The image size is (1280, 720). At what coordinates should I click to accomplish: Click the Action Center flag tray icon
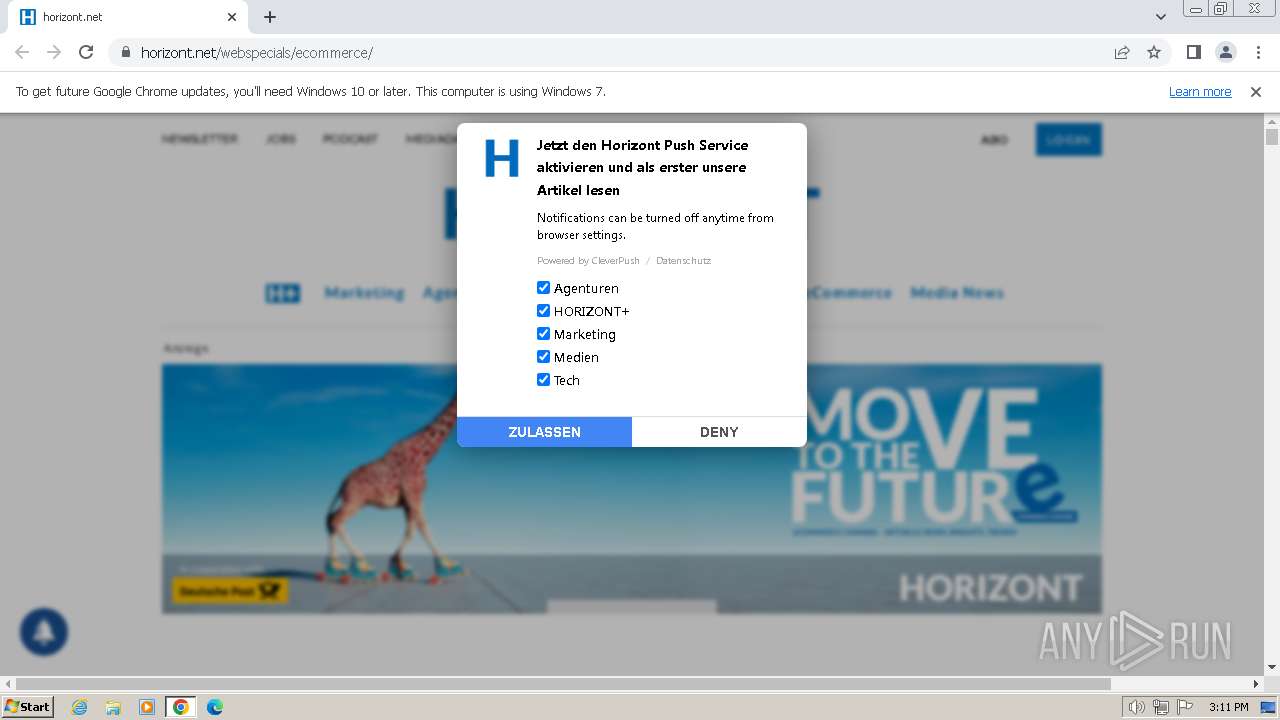pos(1185,707)
